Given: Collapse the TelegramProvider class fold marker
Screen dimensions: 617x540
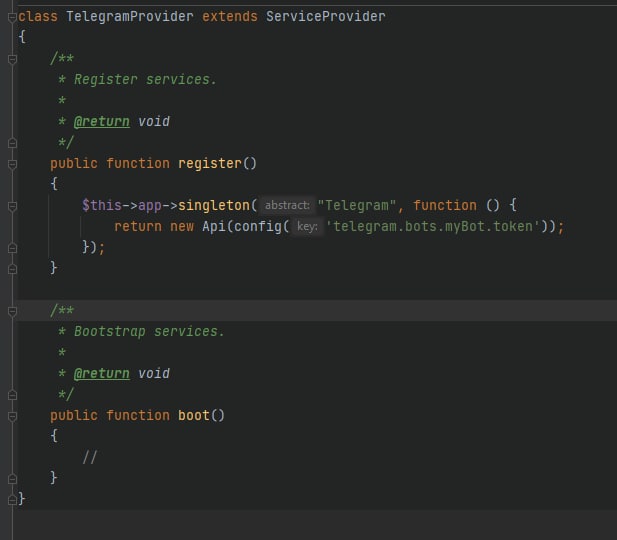Looking at the screenshot, I should click(x=12, y=17).
